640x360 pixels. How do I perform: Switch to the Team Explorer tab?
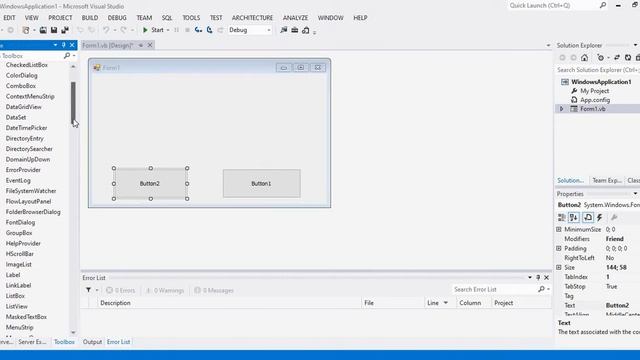[607, 180]
